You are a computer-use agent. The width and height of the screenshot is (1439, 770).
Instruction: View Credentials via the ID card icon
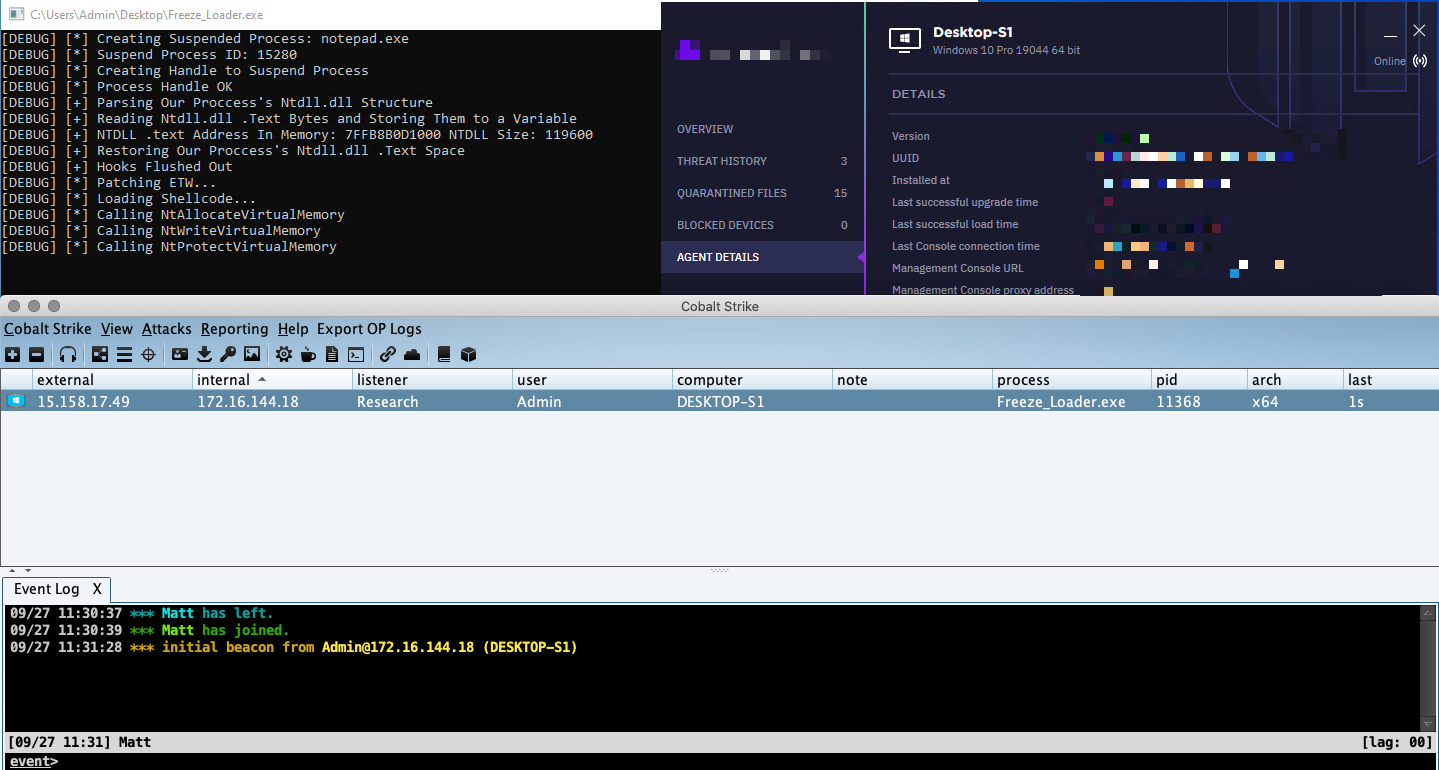180,354
